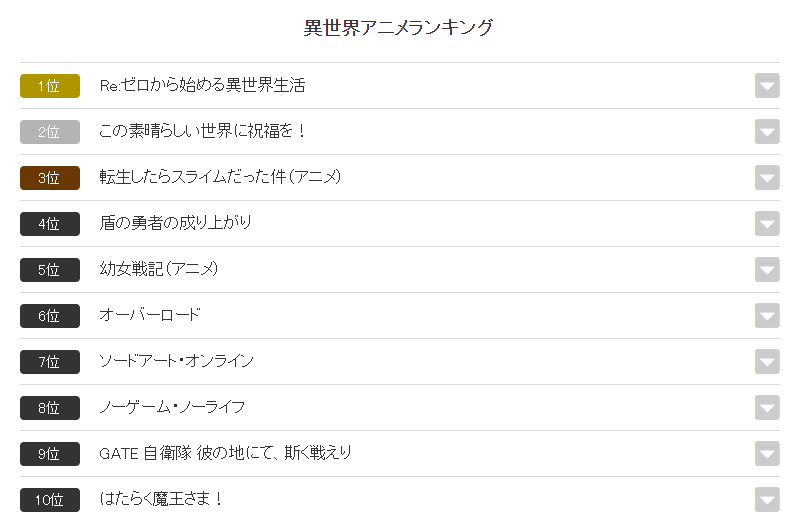
Task: Expand the 転生したらスライムだった件 row arrow
Action: coord(767,178)
